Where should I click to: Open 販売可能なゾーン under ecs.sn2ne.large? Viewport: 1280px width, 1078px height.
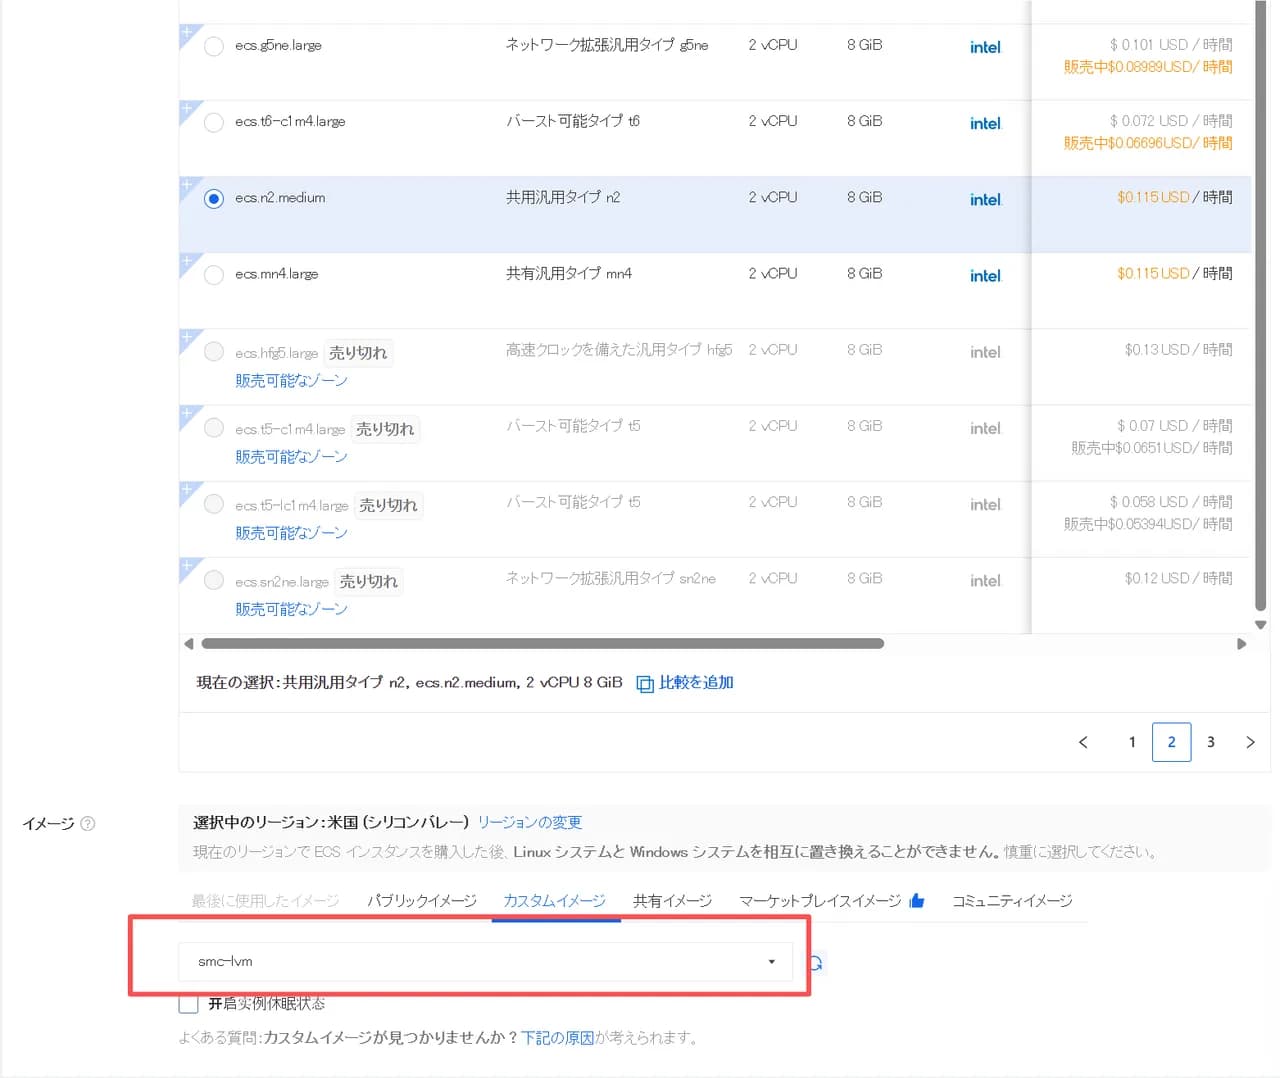[x=291, y=609]
